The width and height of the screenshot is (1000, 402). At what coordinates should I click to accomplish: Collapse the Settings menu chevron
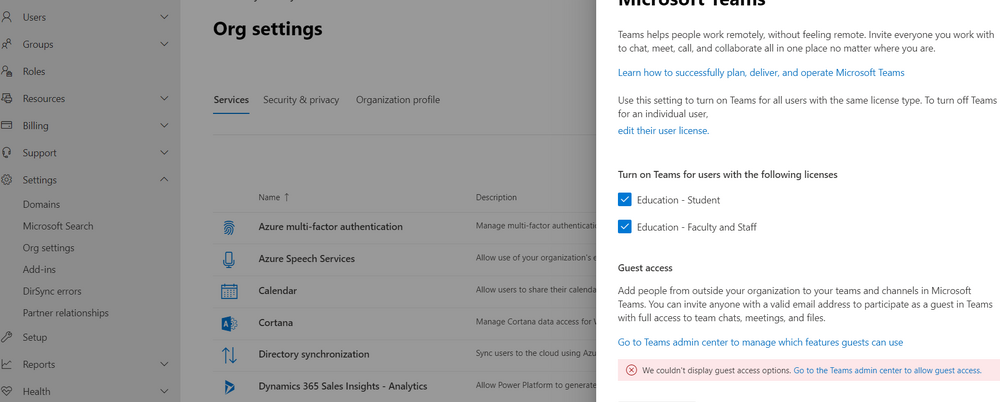pos(164,180)
